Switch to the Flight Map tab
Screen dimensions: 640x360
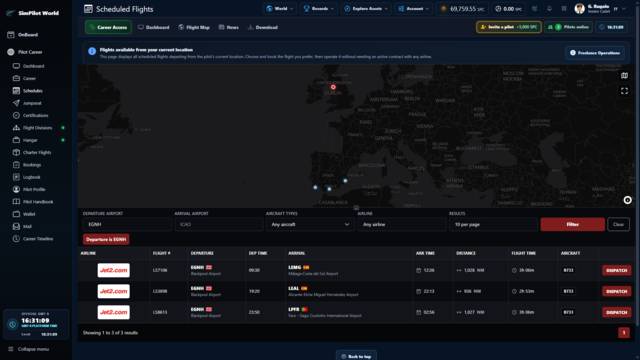tap(194, 27)
